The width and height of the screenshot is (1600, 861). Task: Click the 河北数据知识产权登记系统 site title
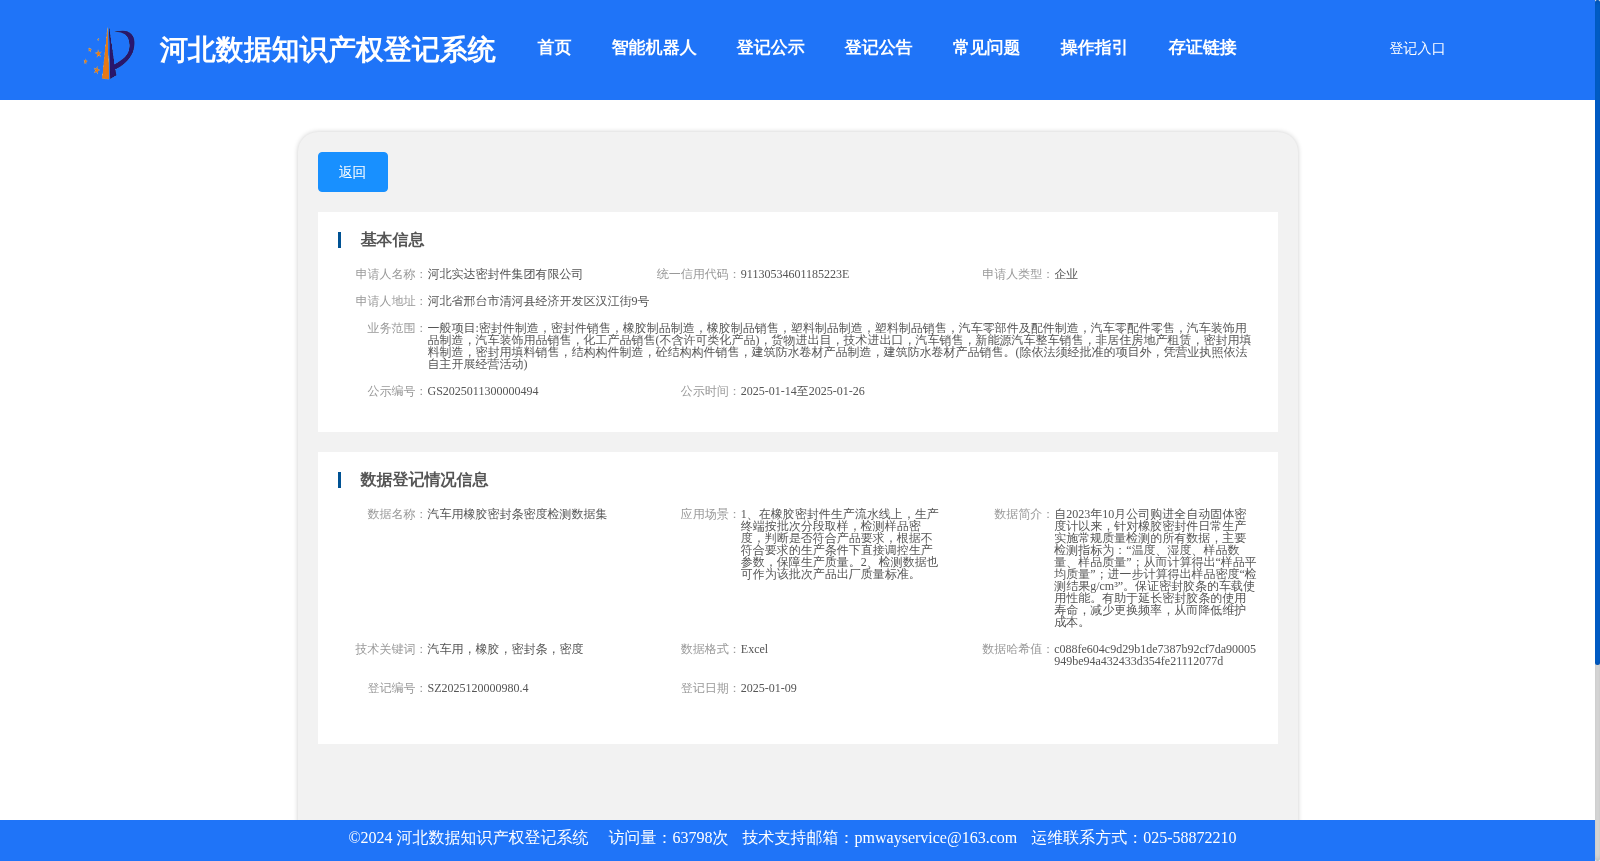tap(327, 50)
